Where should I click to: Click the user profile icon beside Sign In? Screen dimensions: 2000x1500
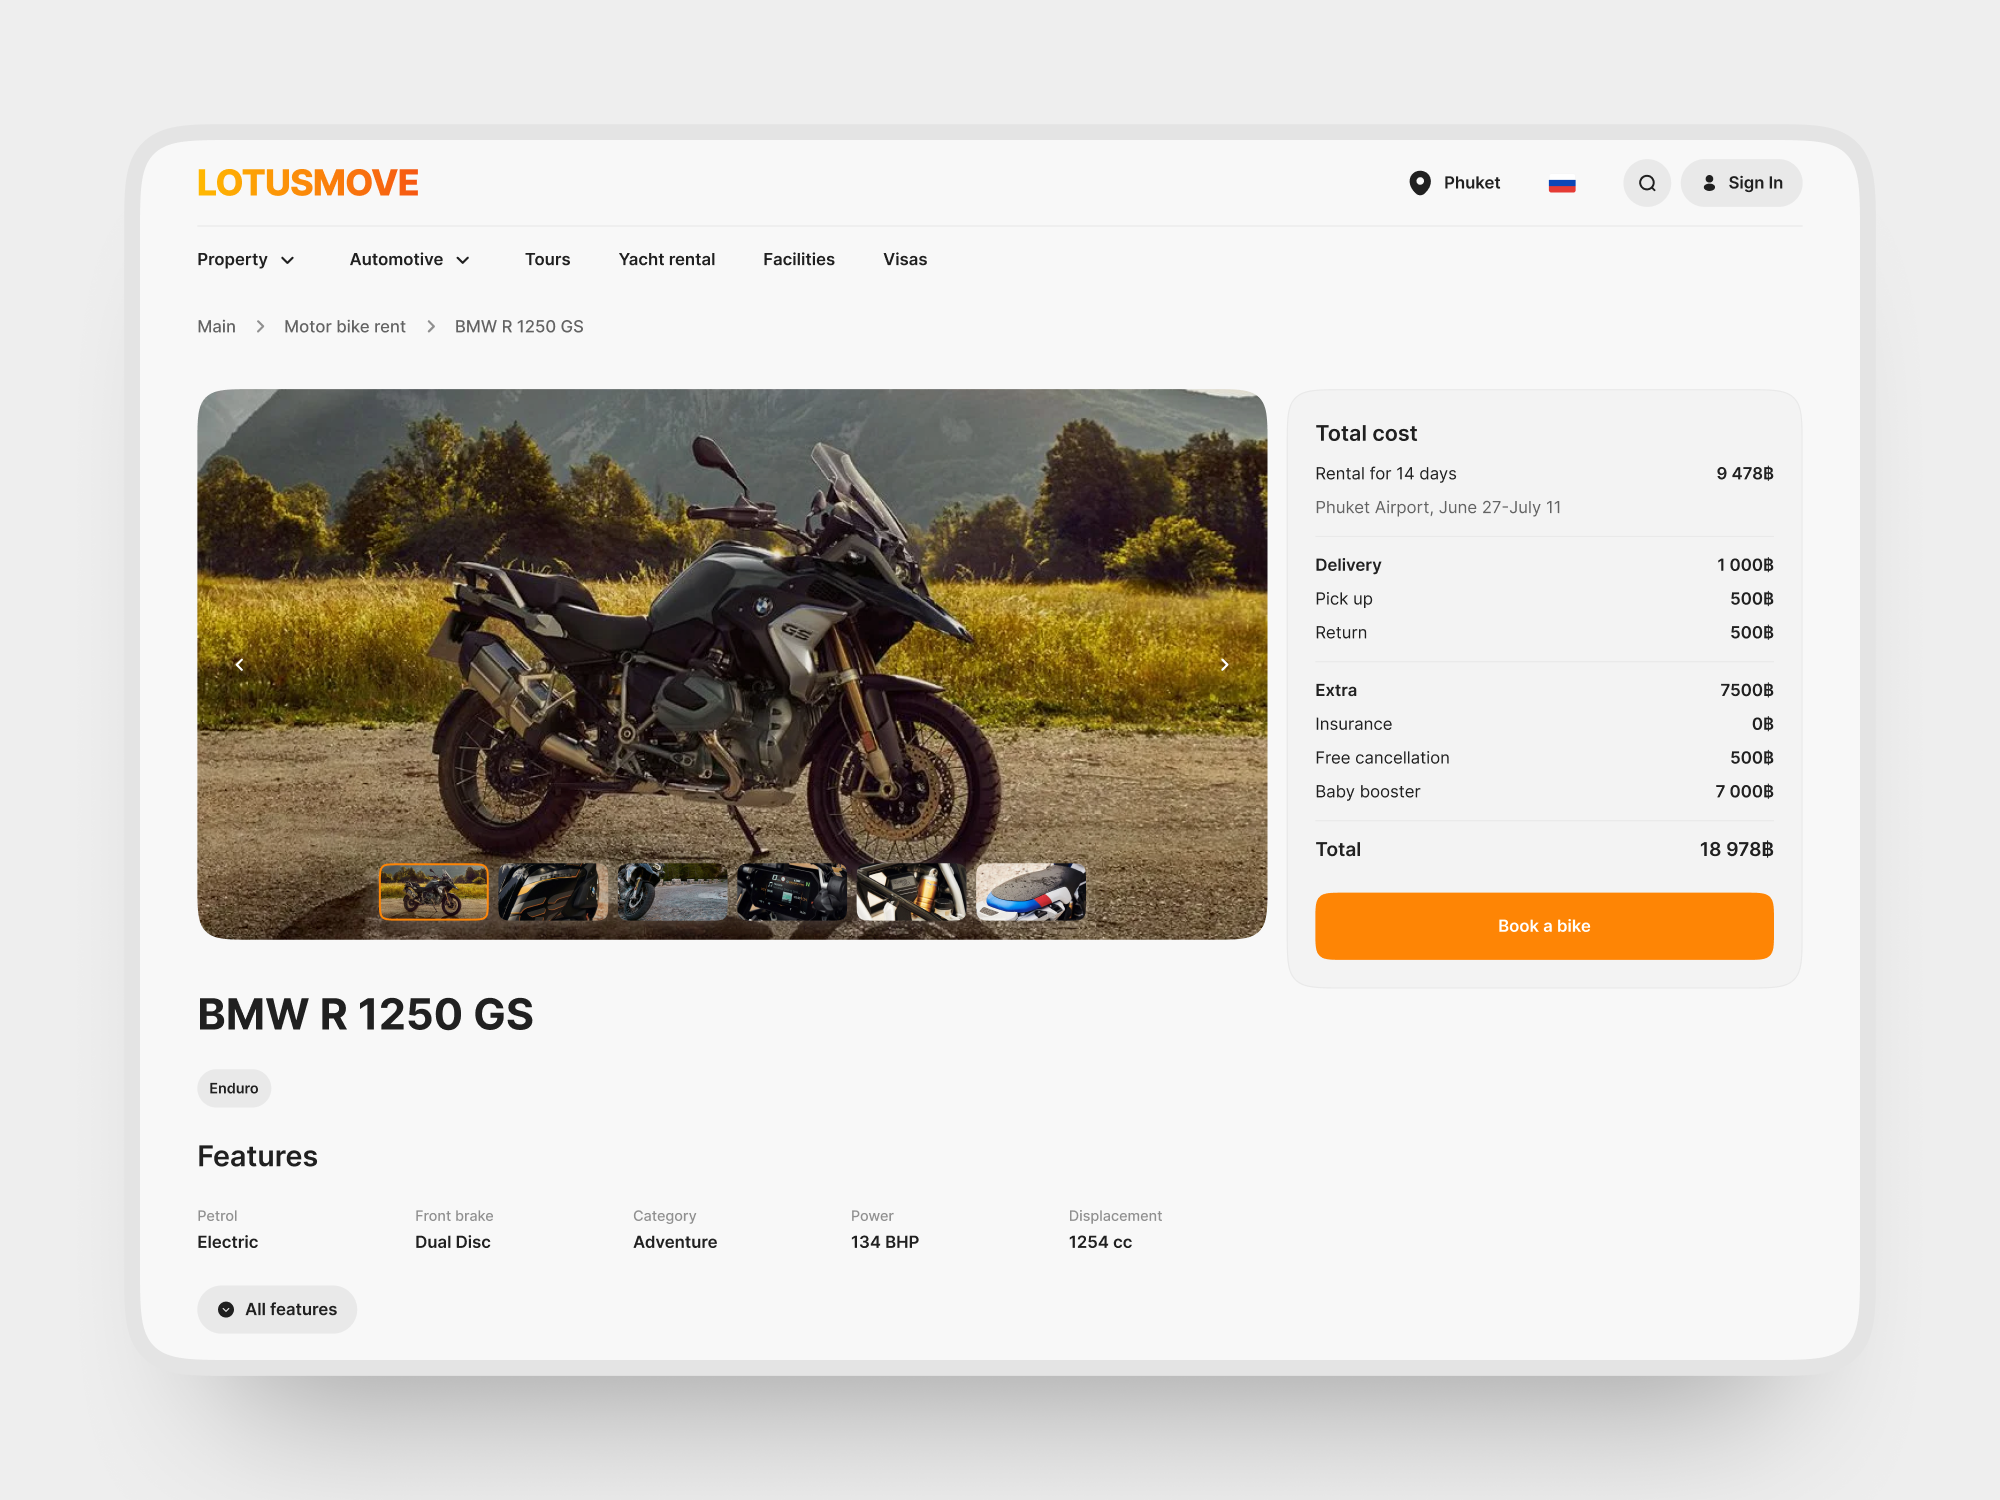(1710, 183)
